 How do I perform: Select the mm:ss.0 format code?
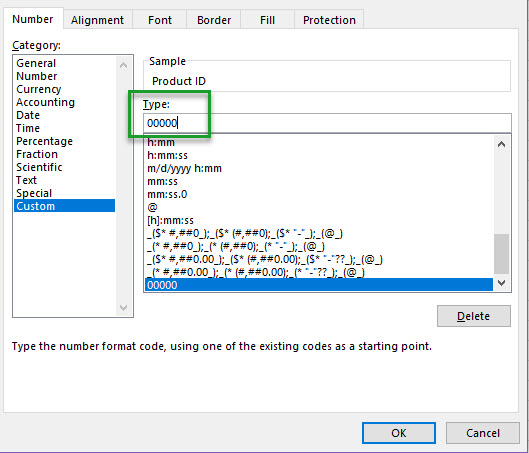coord(318,194)
